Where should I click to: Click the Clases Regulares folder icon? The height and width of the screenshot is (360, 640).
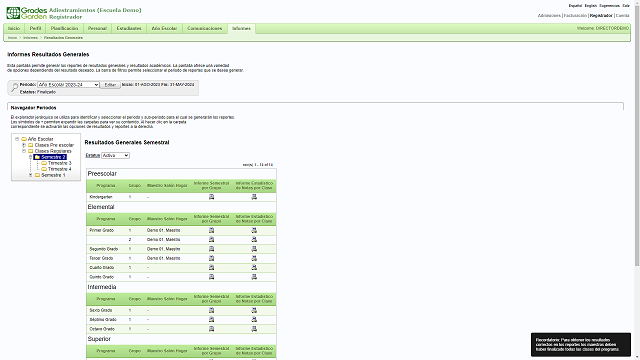click(31, 151)
